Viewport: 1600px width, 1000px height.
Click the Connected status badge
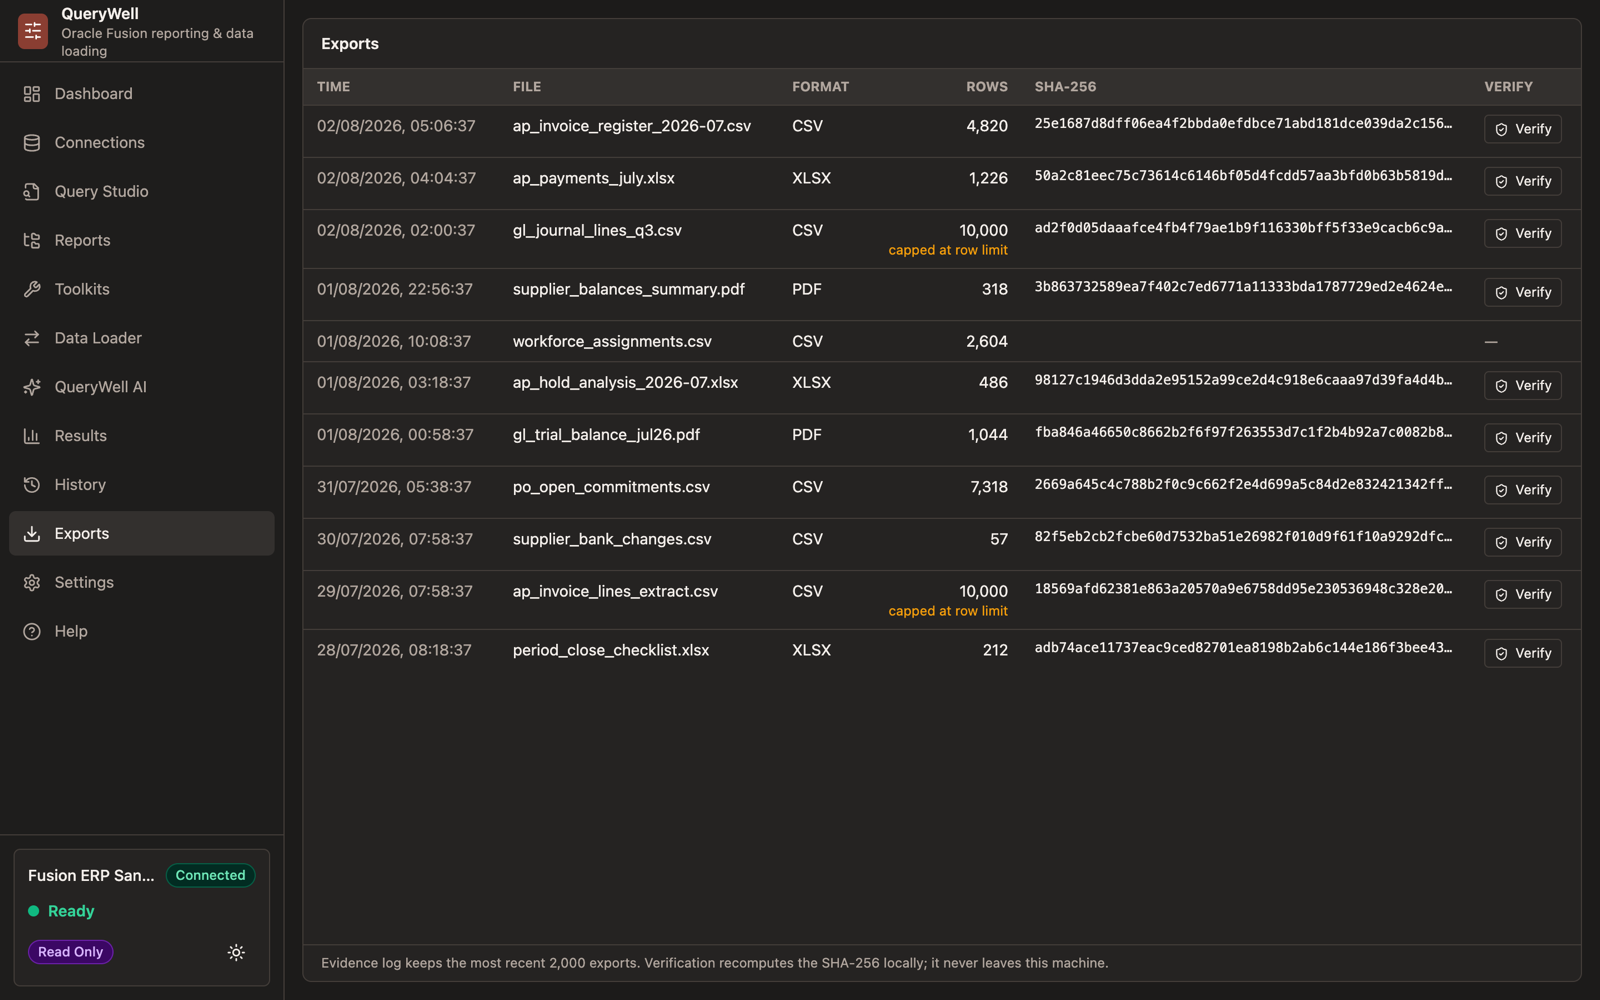coord(210,875)
